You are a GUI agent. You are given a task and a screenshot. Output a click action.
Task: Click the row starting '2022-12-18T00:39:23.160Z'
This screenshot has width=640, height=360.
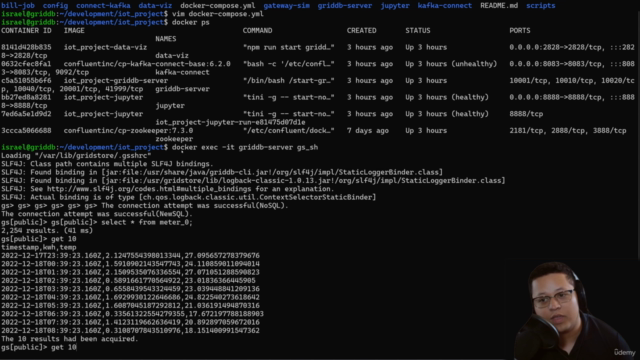point(130,264)
